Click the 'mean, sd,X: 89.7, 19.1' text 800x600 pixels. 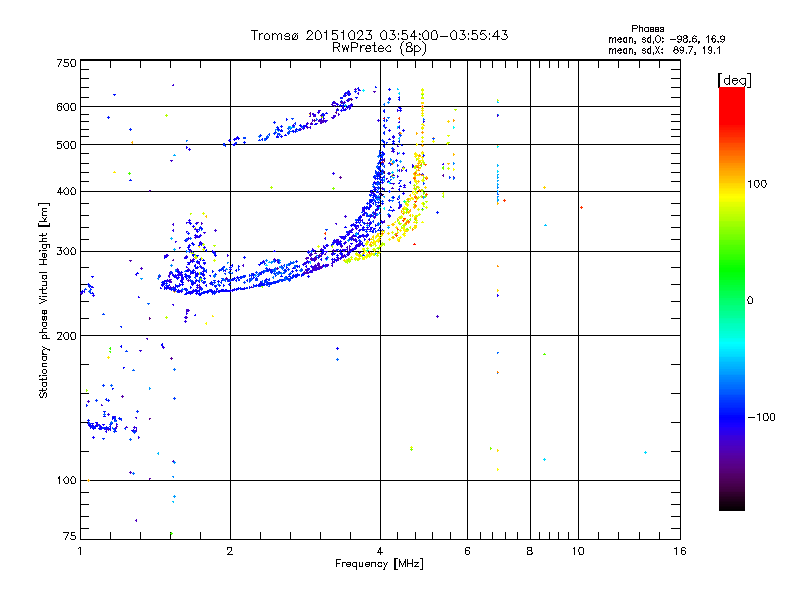click(664, 51)
